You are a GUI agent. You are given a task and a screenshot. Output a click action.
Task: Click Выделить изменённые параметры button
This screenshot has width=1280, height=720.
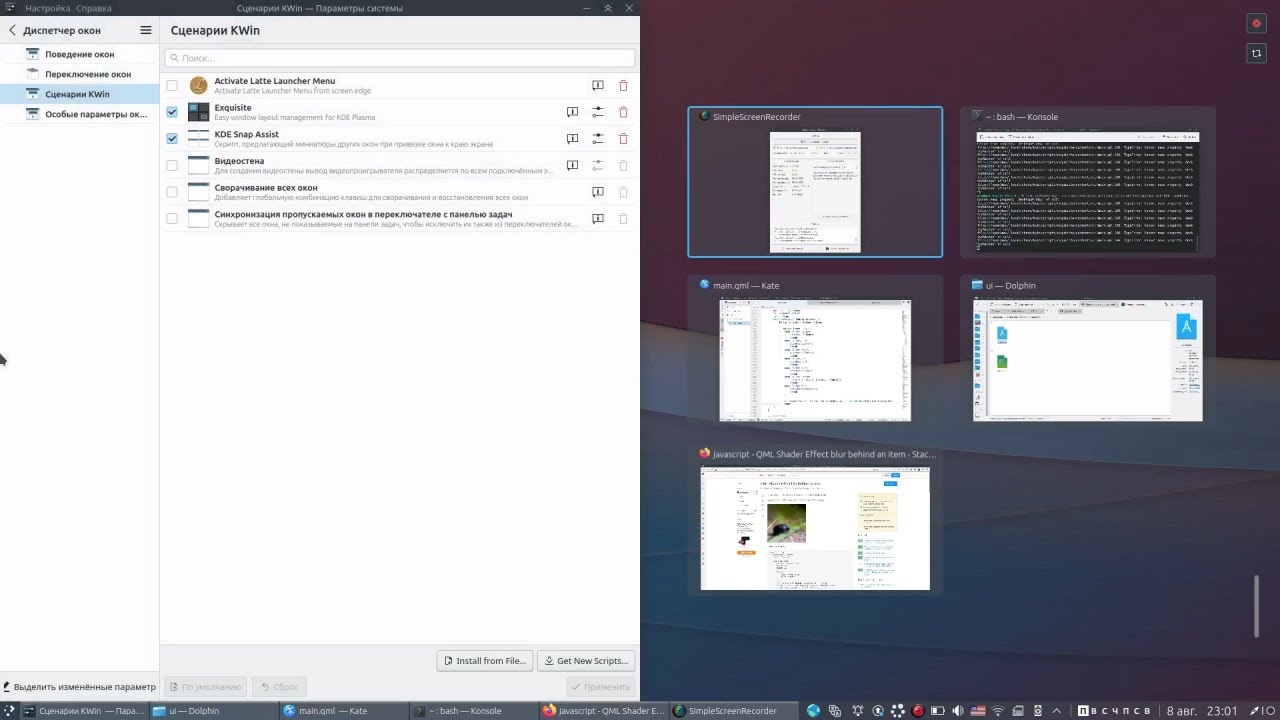click(x=79, y=687)
